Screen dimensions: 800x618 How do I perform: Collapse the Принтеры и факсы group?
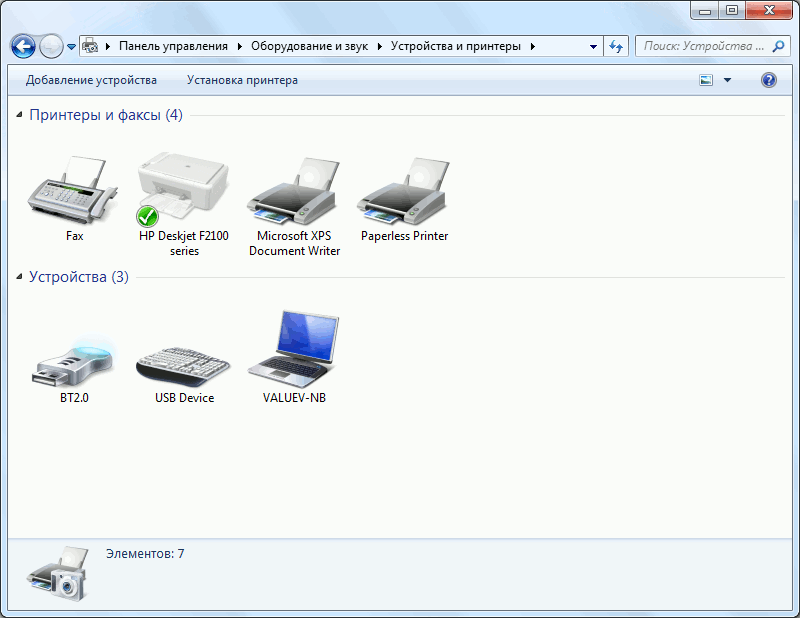tap(20, 116)
